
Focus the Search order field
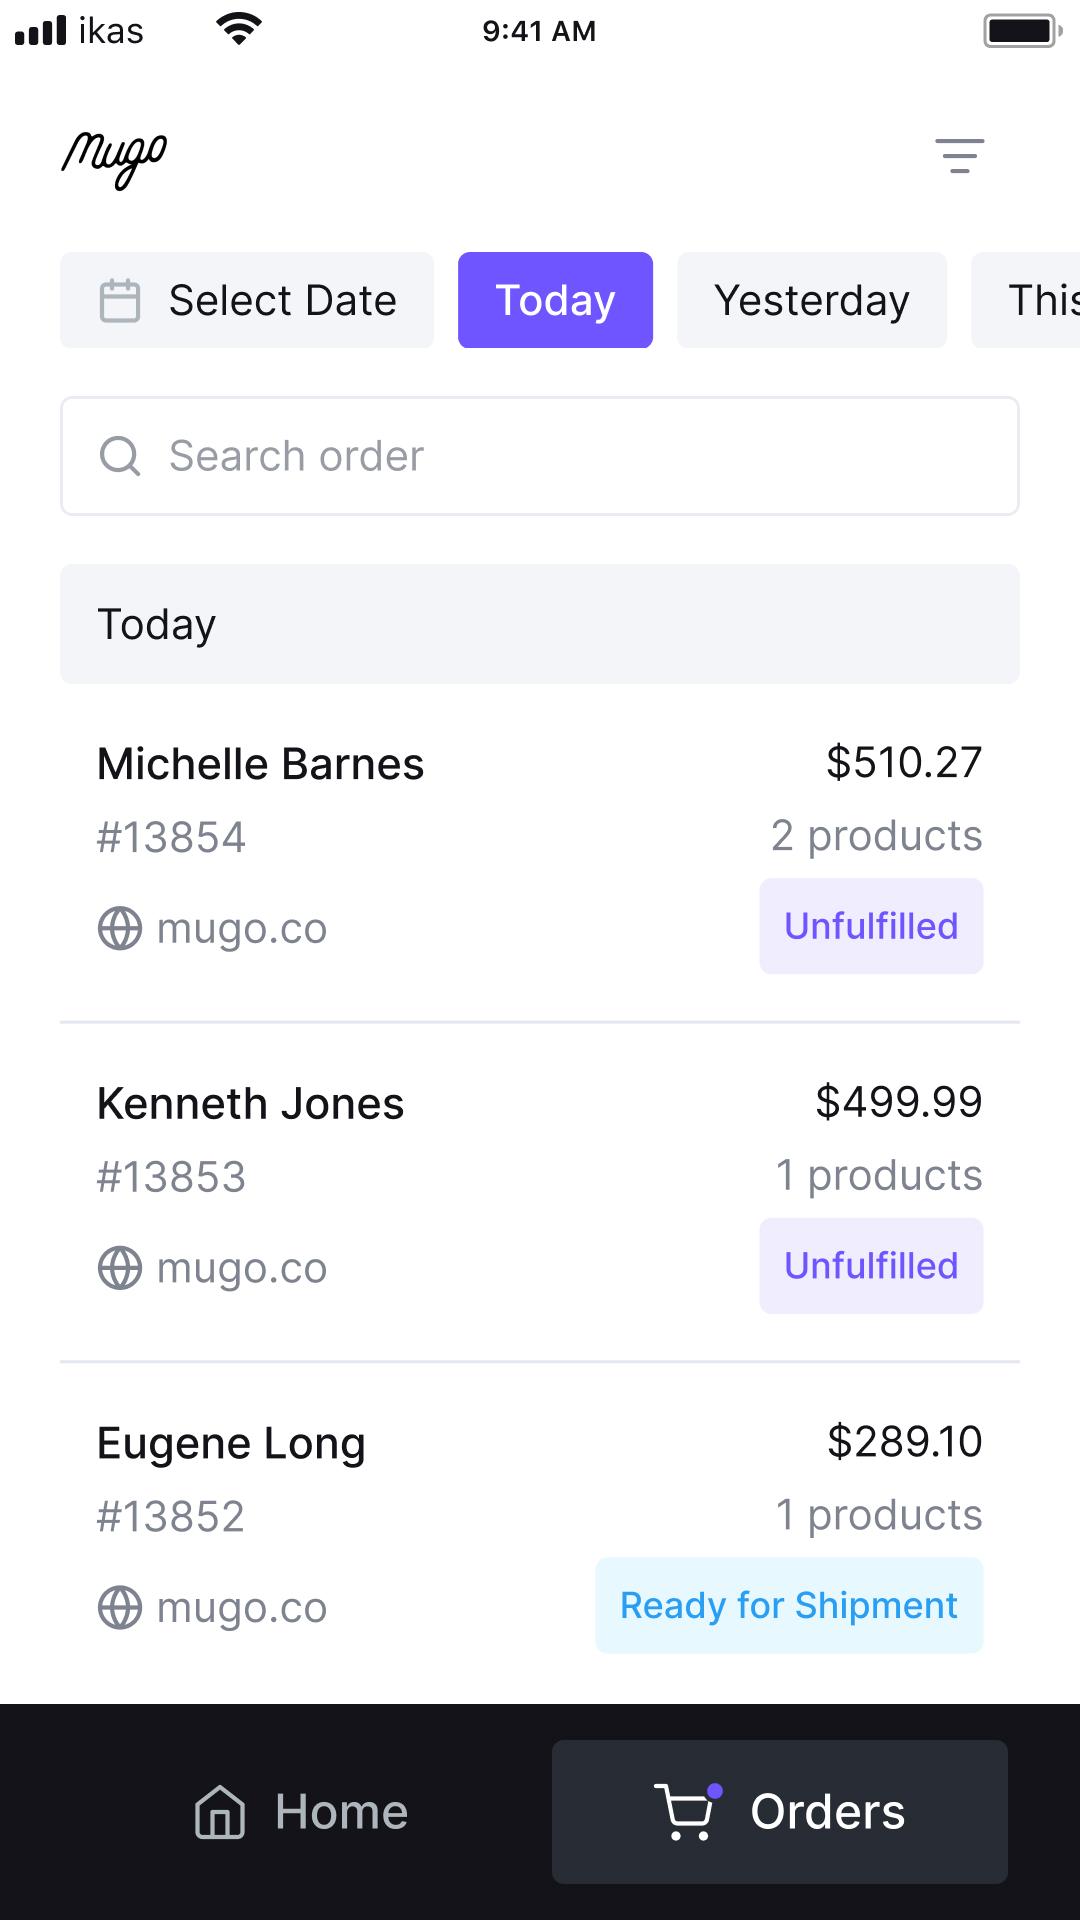pyautogui.click(x=540, y=456)
